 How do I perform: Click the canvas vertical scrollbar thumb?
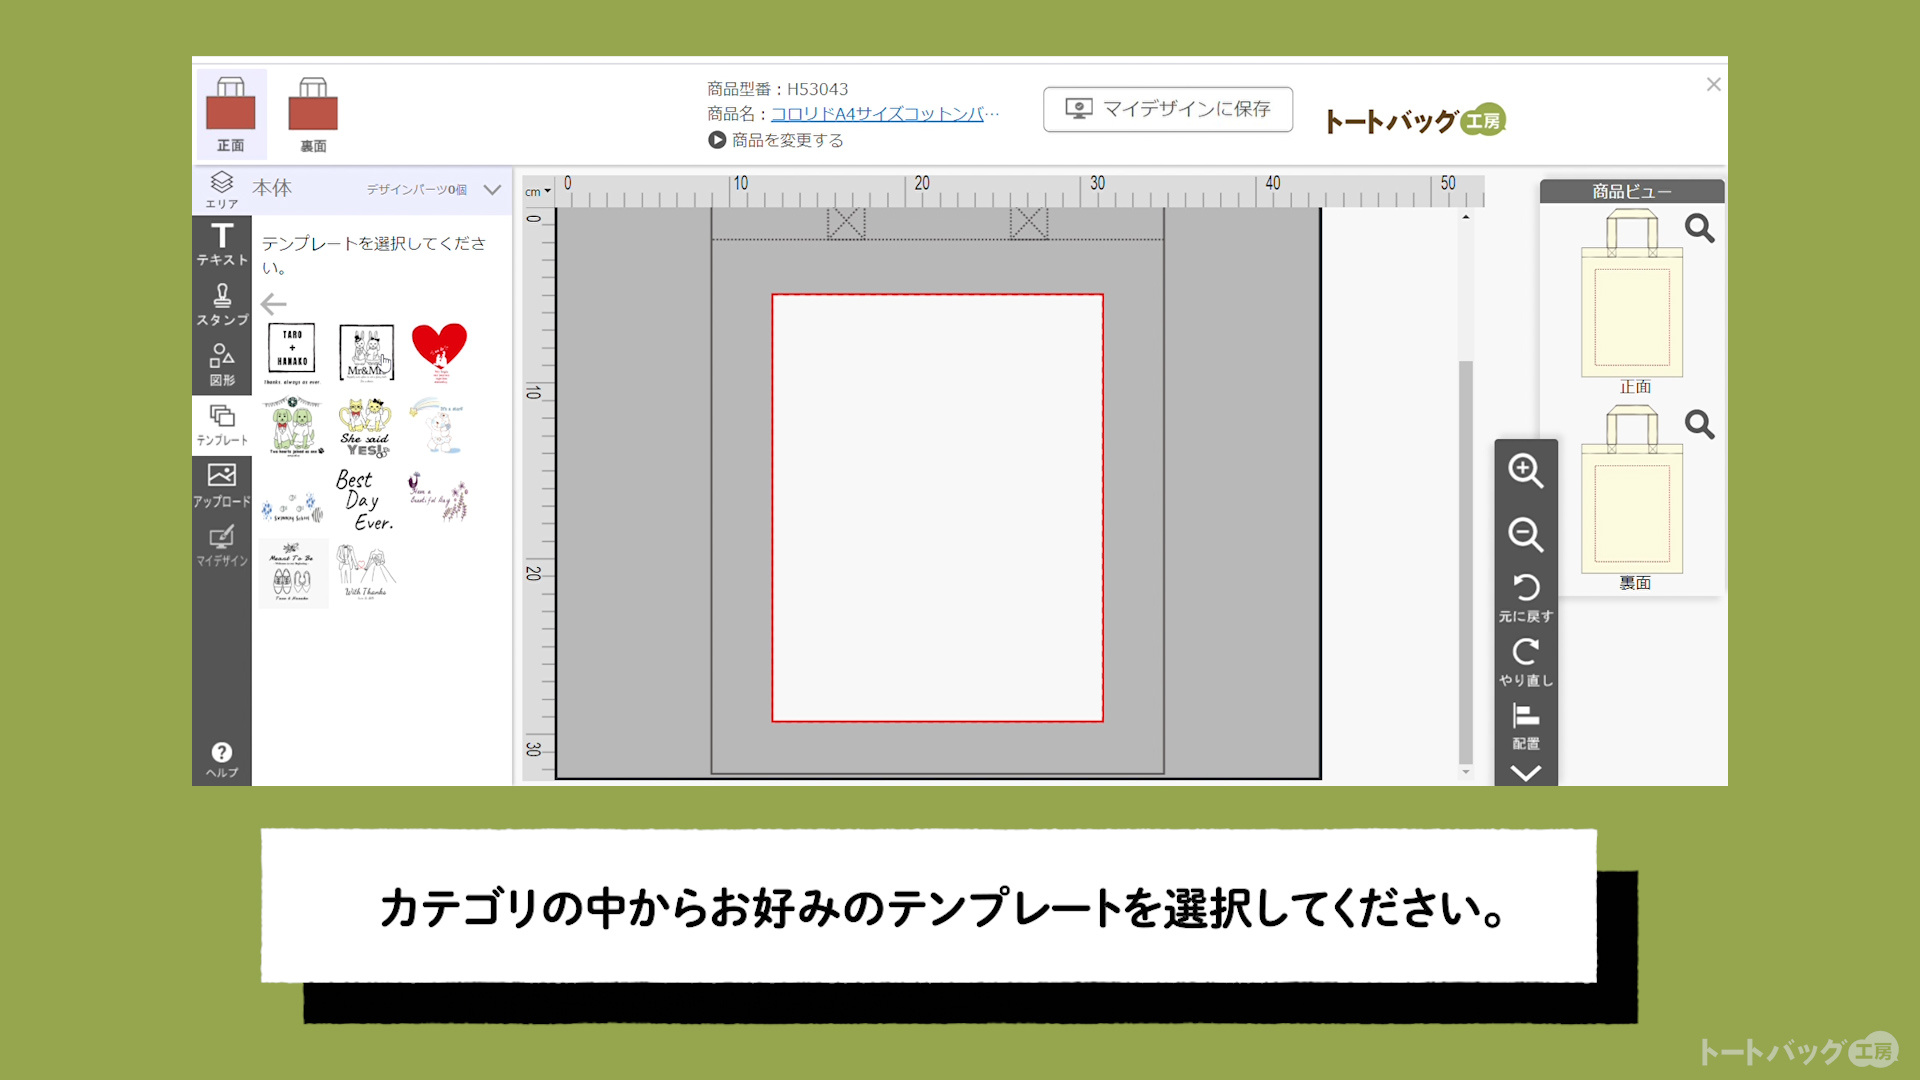(1466, 560)
